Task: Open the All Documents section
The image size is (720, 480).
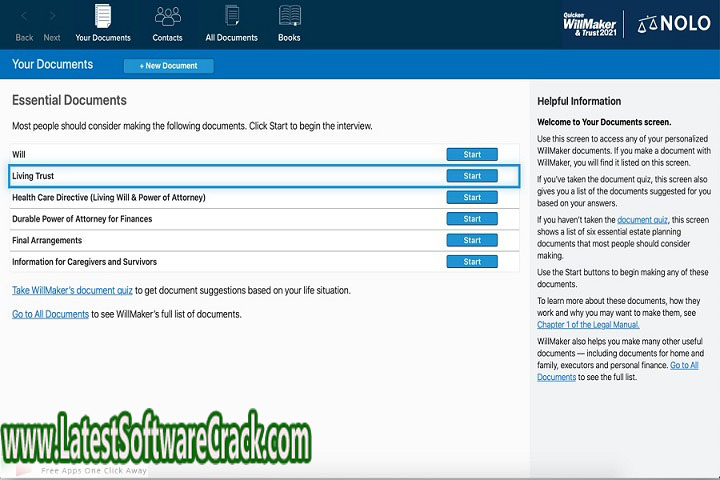Action: [x=231, y=23]
